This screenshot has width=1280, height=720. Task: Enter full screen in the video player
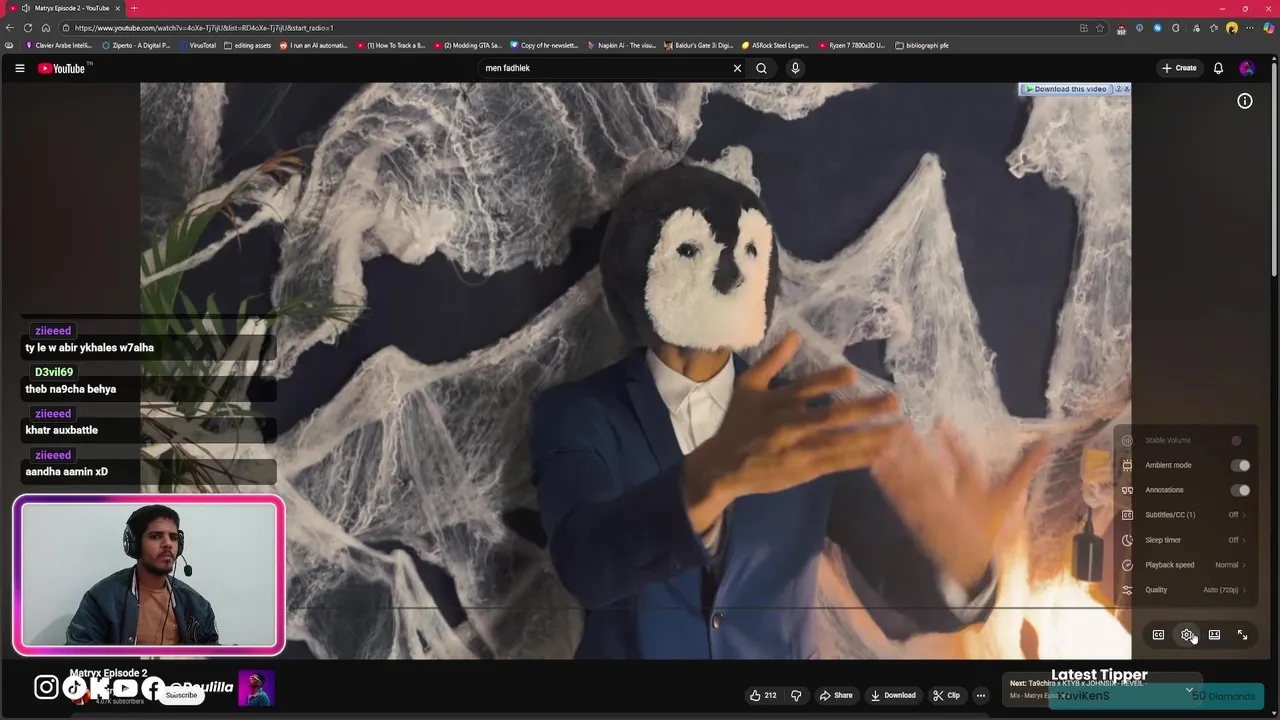[1242, 635]
